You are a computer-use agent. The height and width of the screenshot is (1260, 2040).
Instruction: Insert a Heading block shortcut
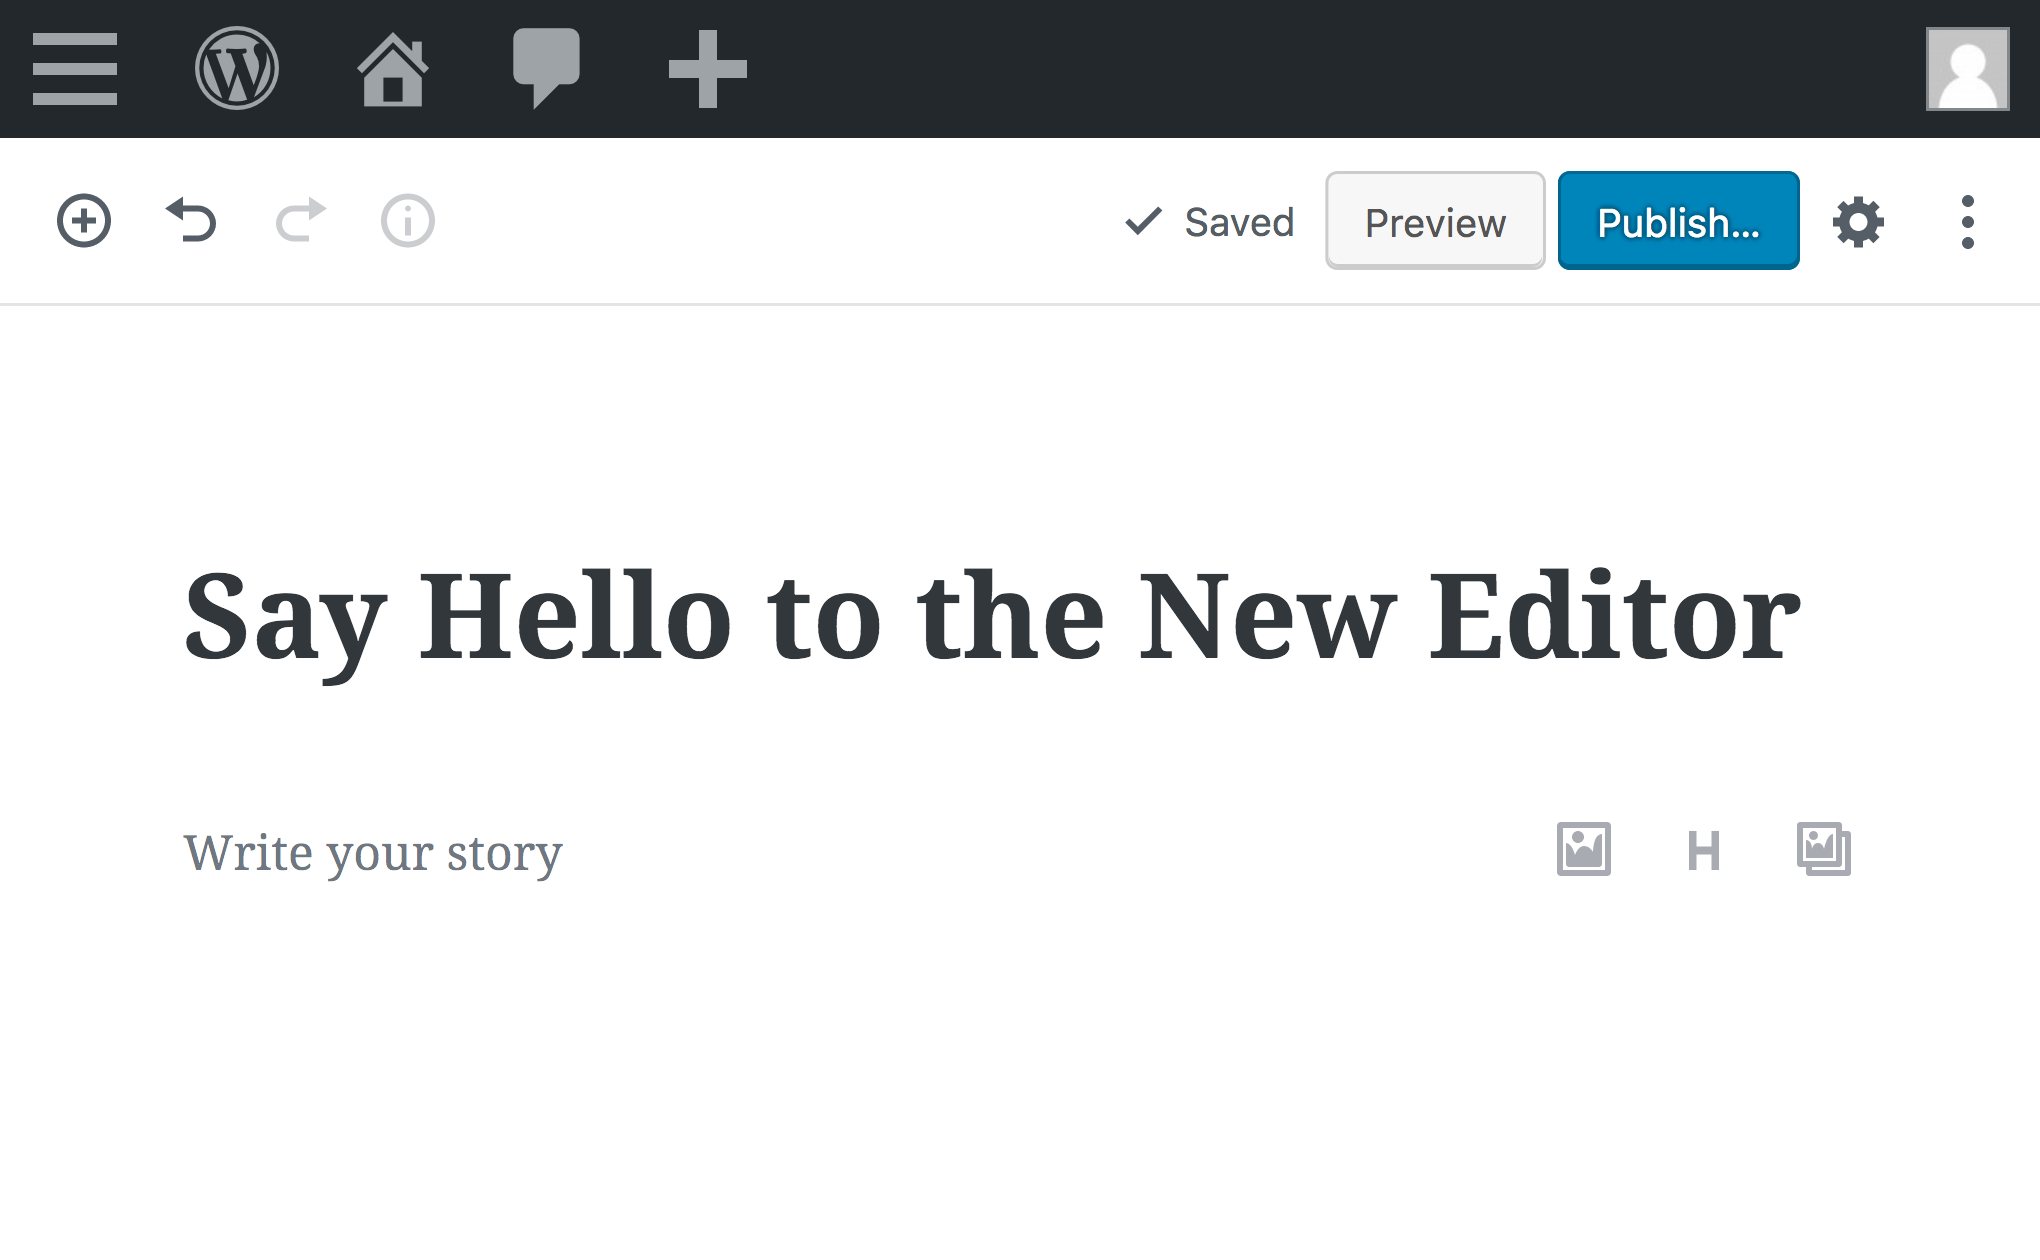click(x=1703, y=851)
